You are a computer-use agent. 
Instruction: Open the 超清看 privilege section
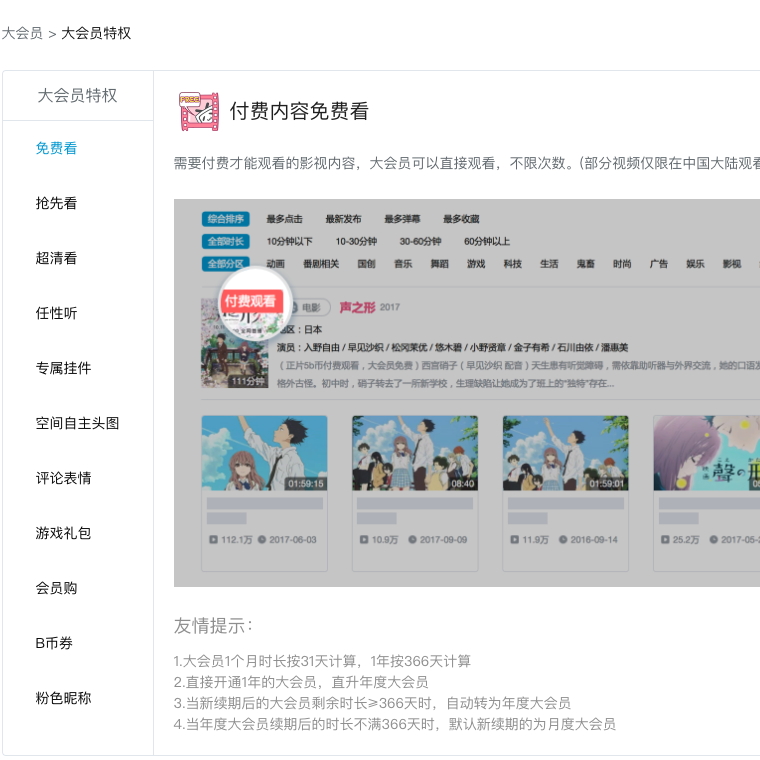56,258
